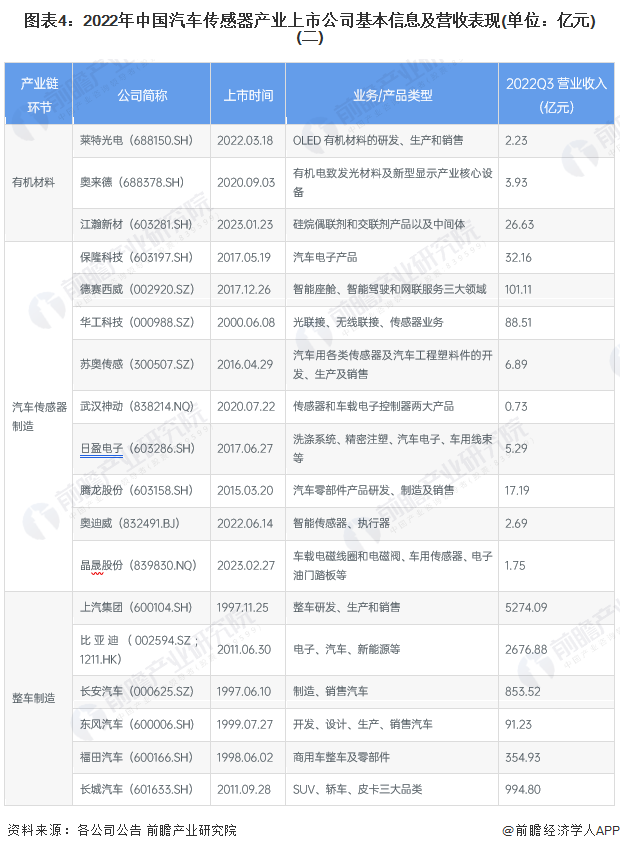Click the 产业链环节 column header
Screen dimensions: 620x851
[x=39, y=95]
